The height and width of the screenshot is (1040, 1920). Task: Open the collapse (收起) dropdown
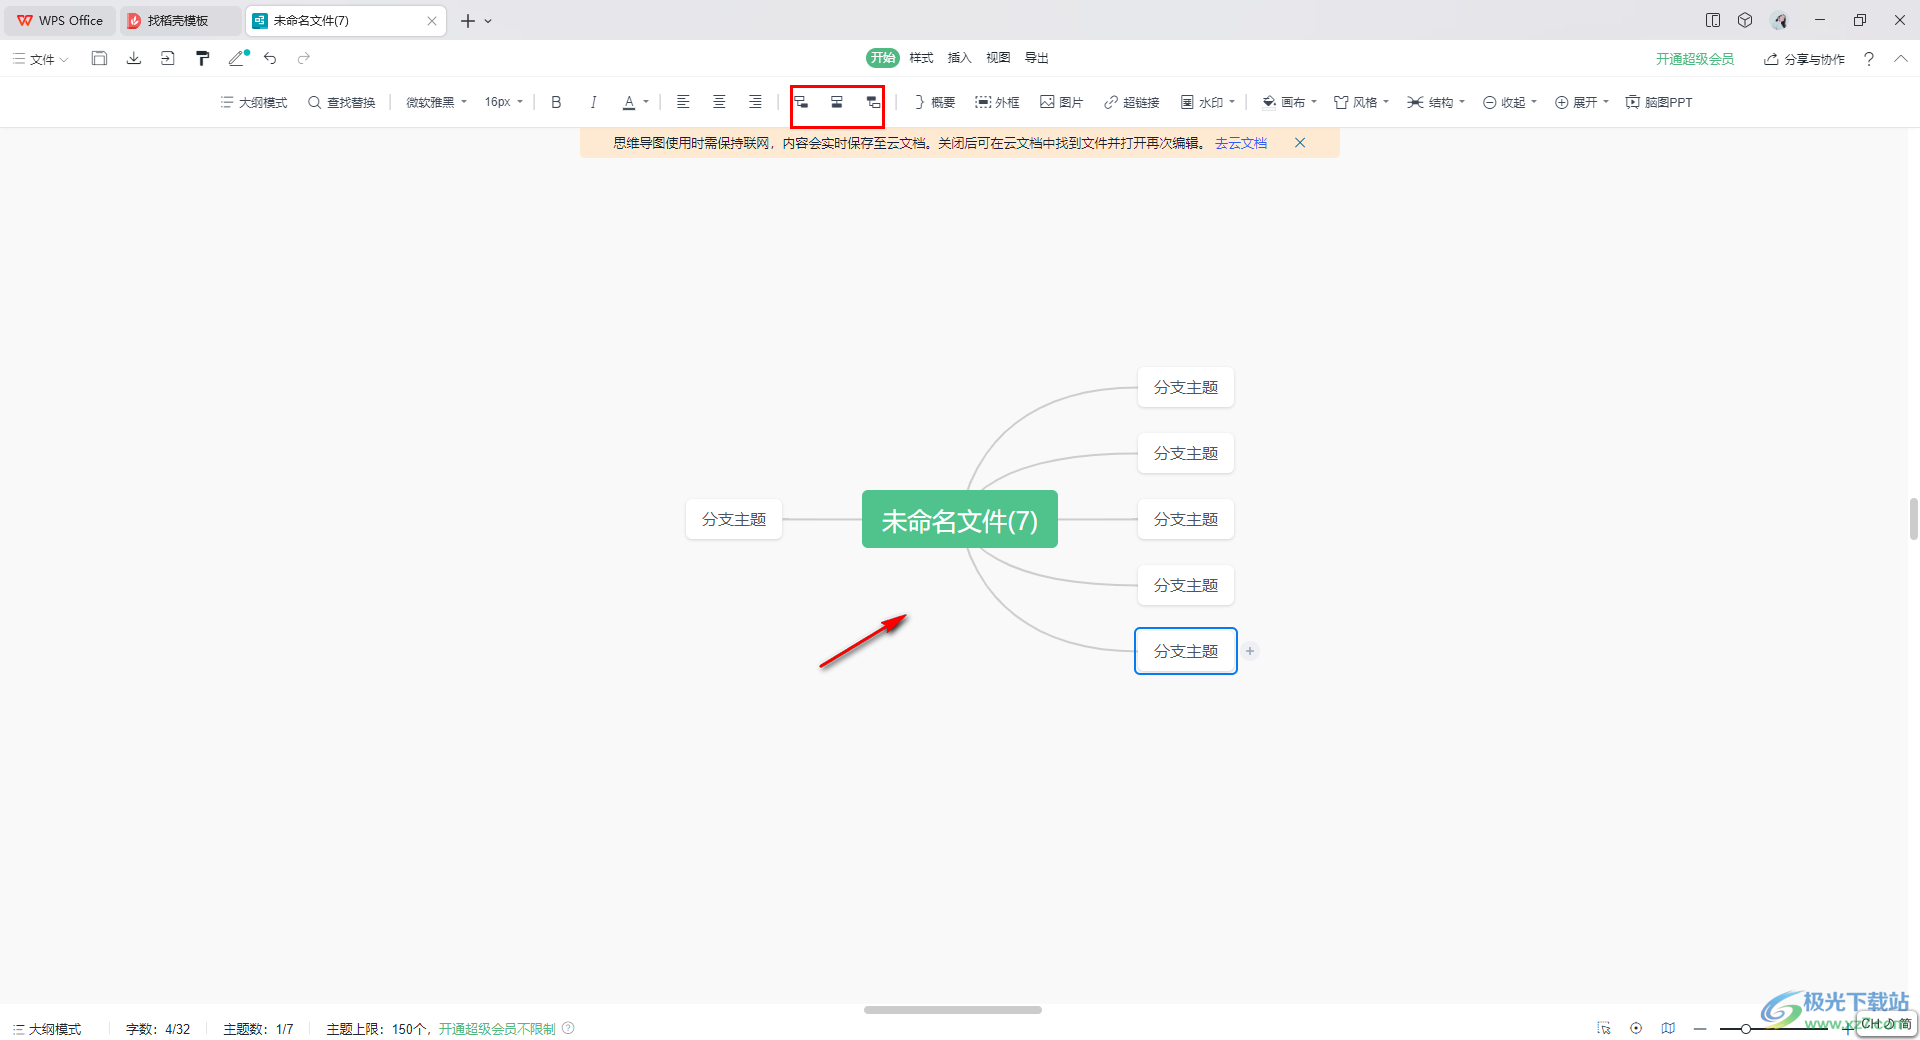[1510, 102]
